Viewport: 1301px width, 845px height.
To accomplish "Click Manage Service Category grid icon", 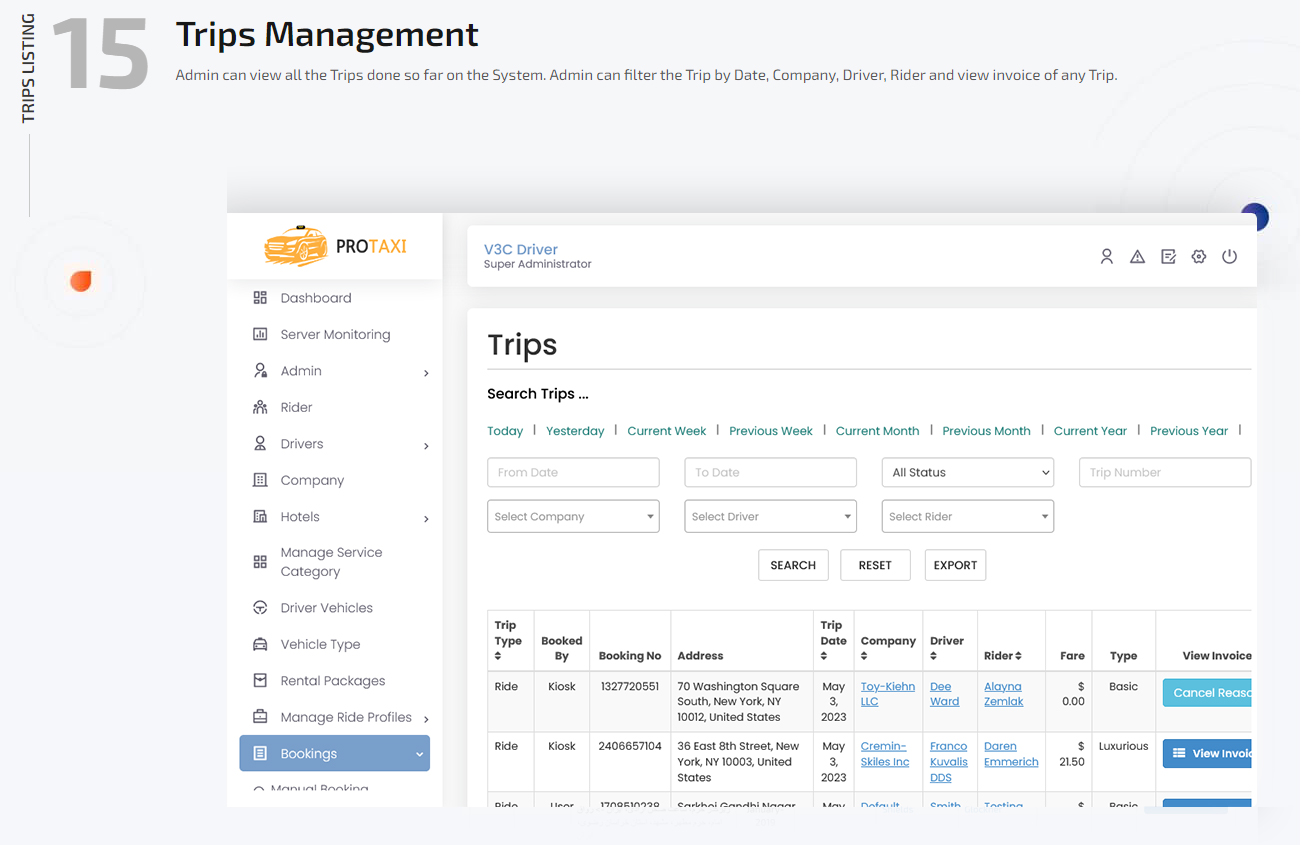I will tap(260, 562).
